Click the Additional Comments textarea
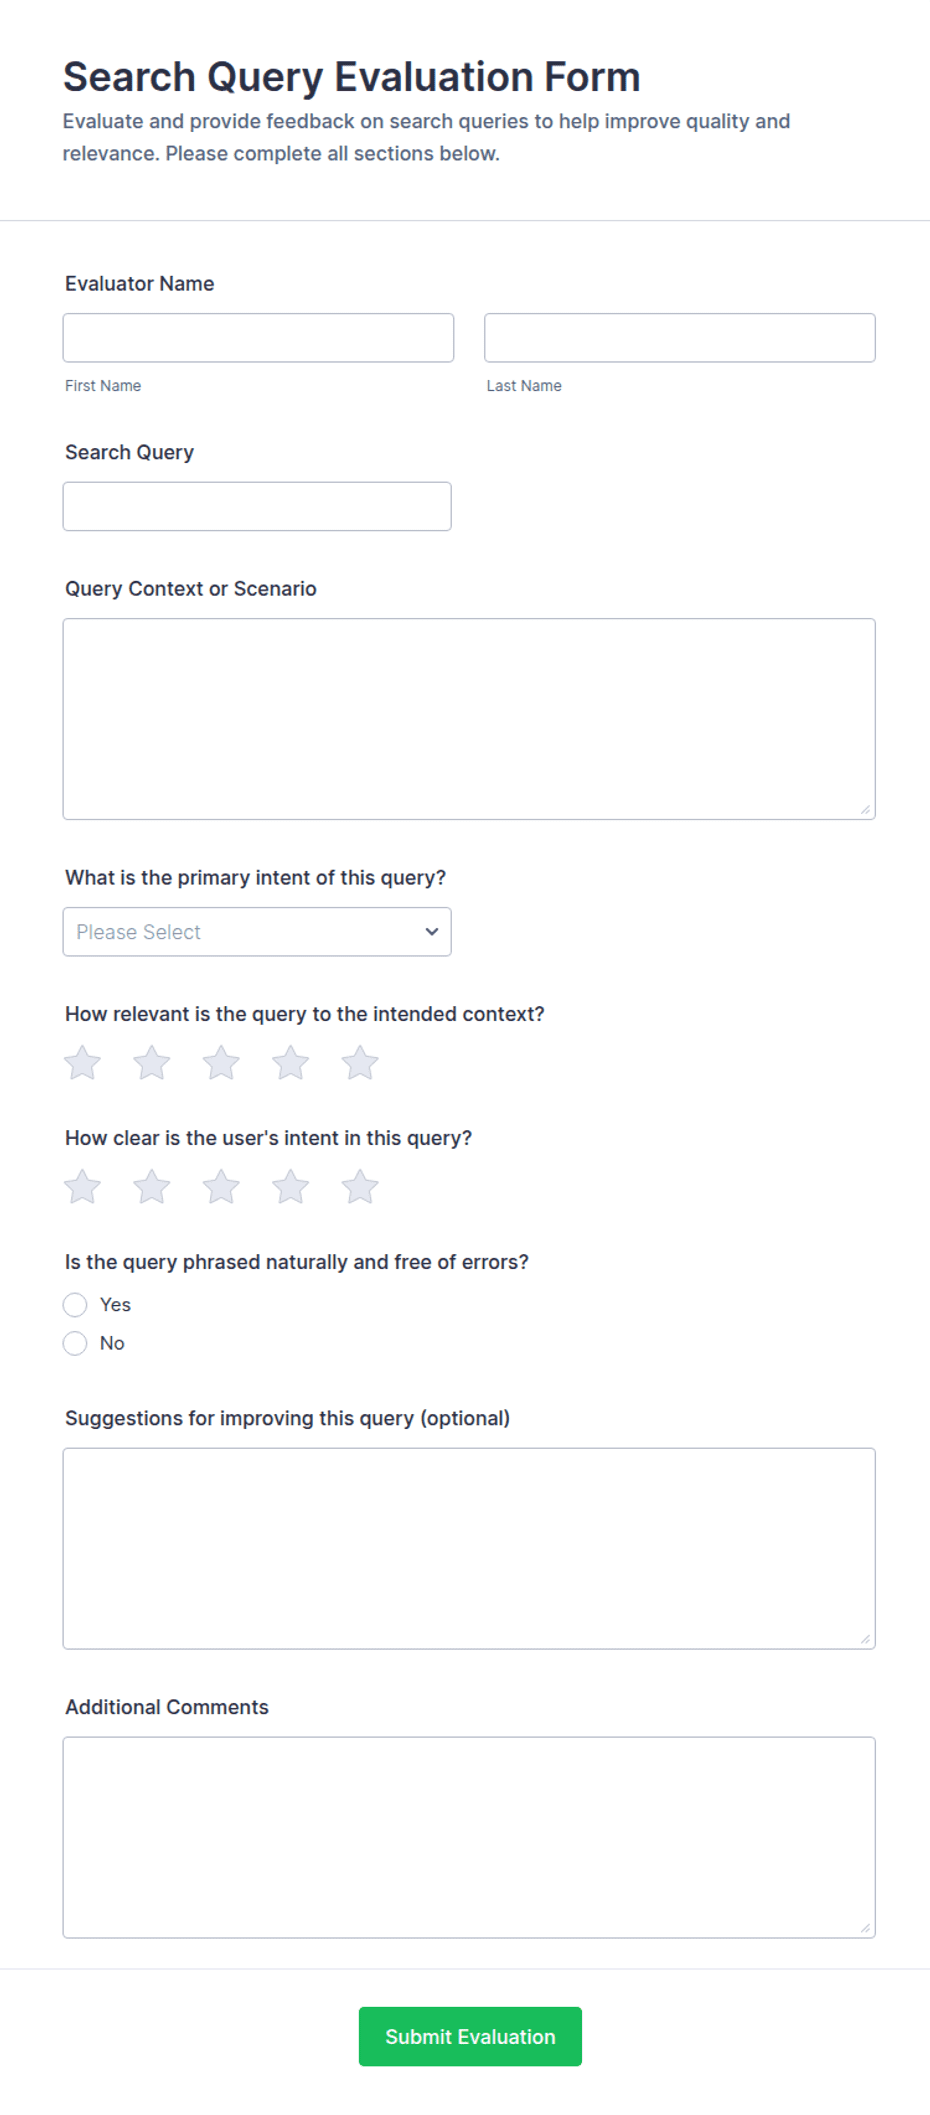Screen dimensions: 930x2115 (469, 1837)
